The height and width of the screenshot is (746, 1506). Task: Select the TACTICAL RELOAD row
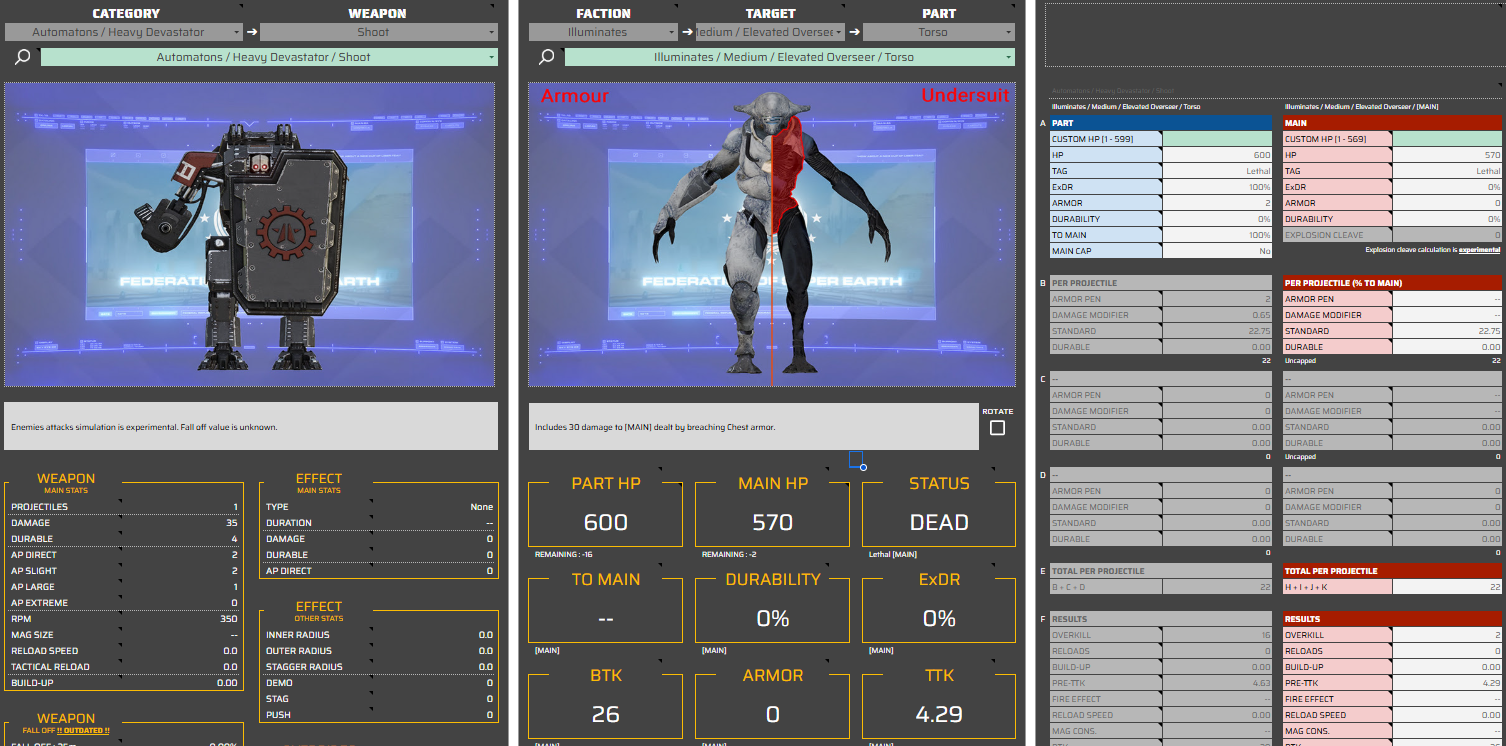[125, 667]
